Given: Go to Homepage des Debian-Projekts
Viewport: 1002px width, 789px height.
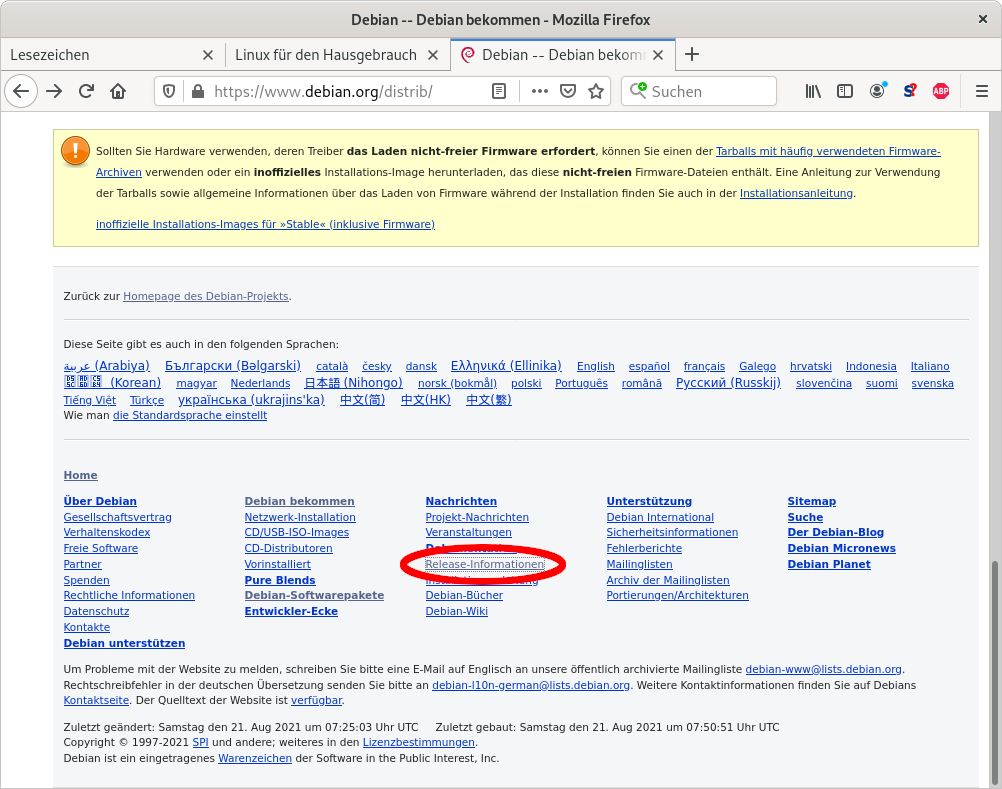Looking at the screenshot, I should click(206, 296).
